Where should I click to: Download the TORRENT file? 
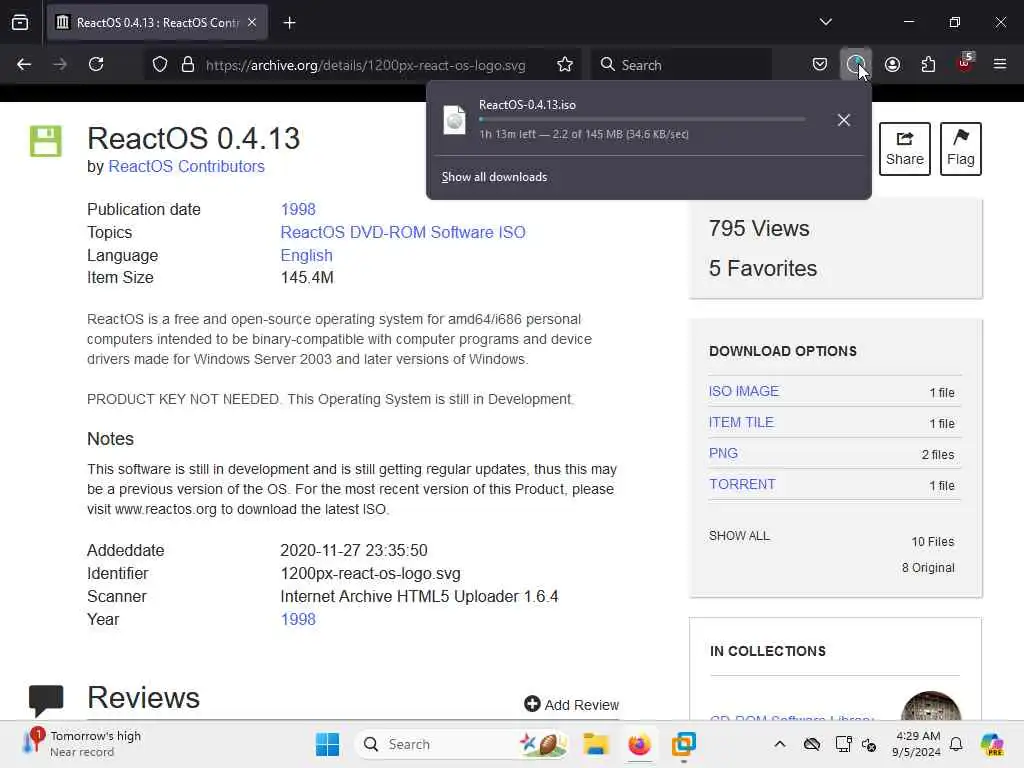743,485
